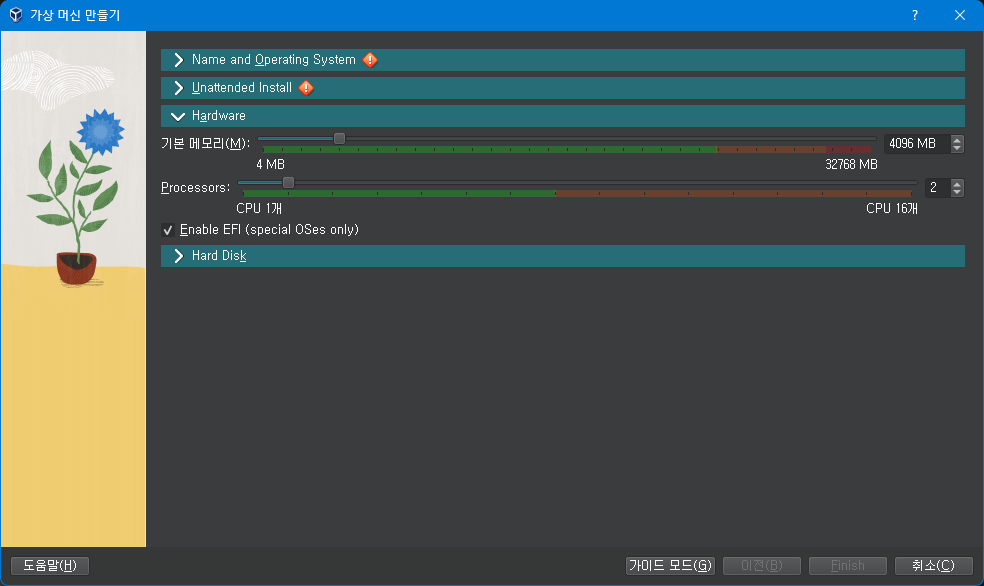
Task: Click the 'CPU 1개' minimum label
Action: pyautogui.click(x=259, y=208)
